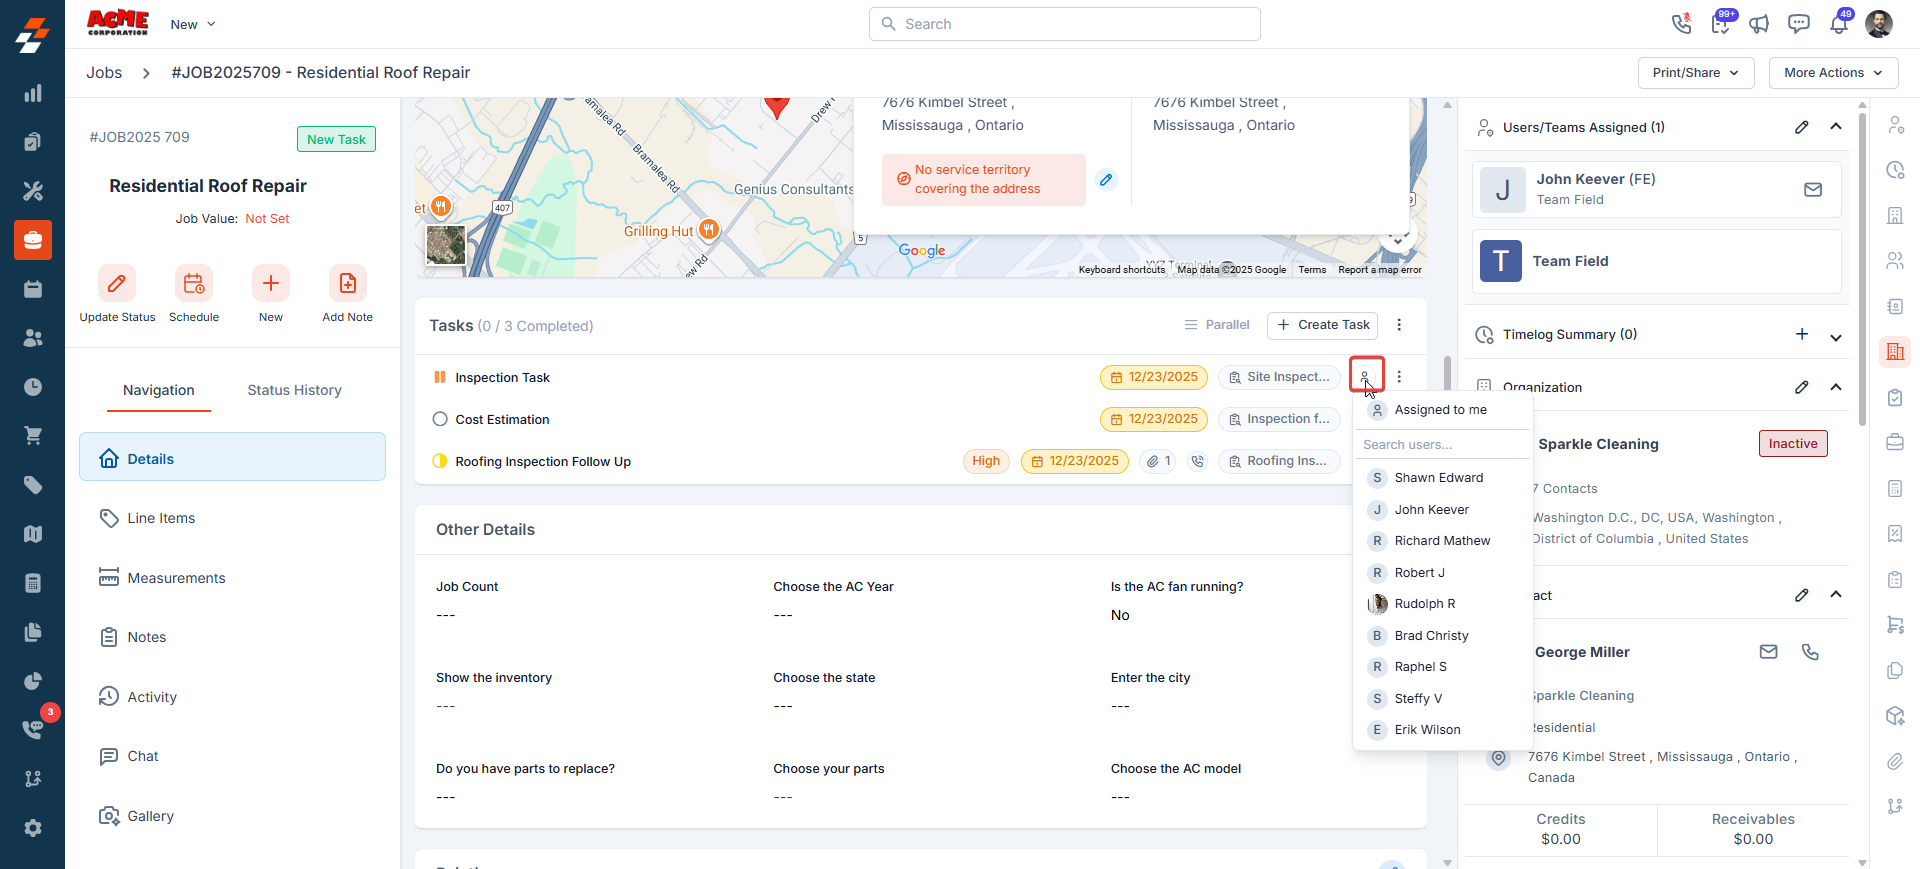The height and width of the screenshot is (869, 1920).
Task: Open Chat in navigation
Action: pos(232,756)
